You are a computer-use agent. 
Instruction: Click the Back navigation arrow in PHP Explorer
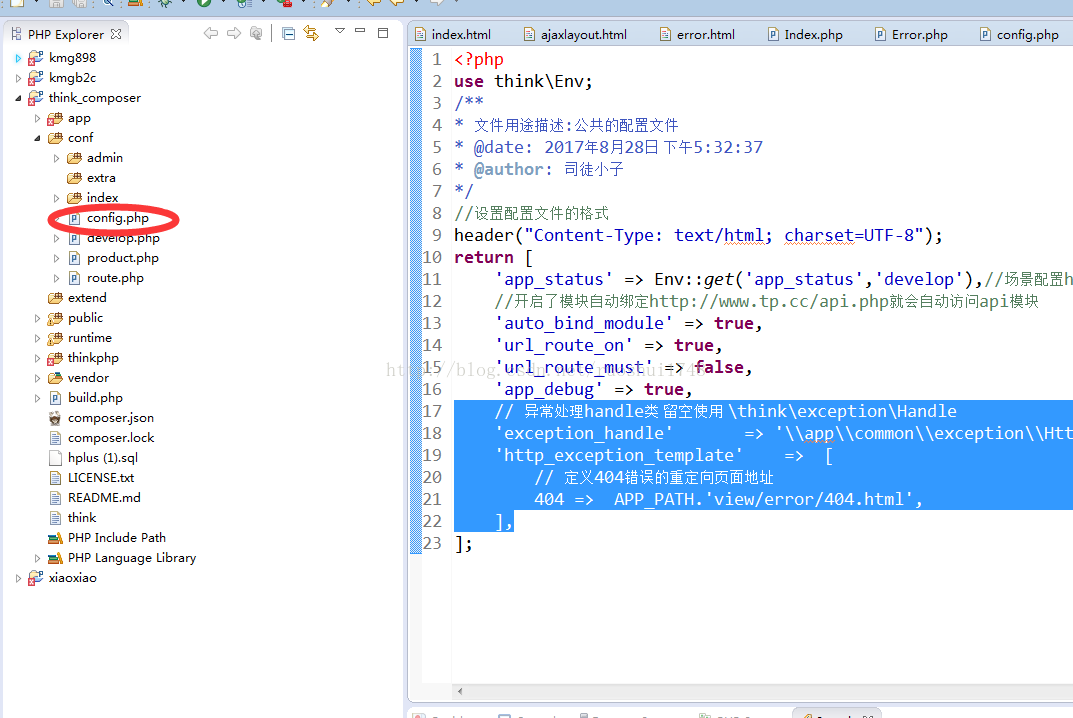pyautogui.click(x=211, y=33)
